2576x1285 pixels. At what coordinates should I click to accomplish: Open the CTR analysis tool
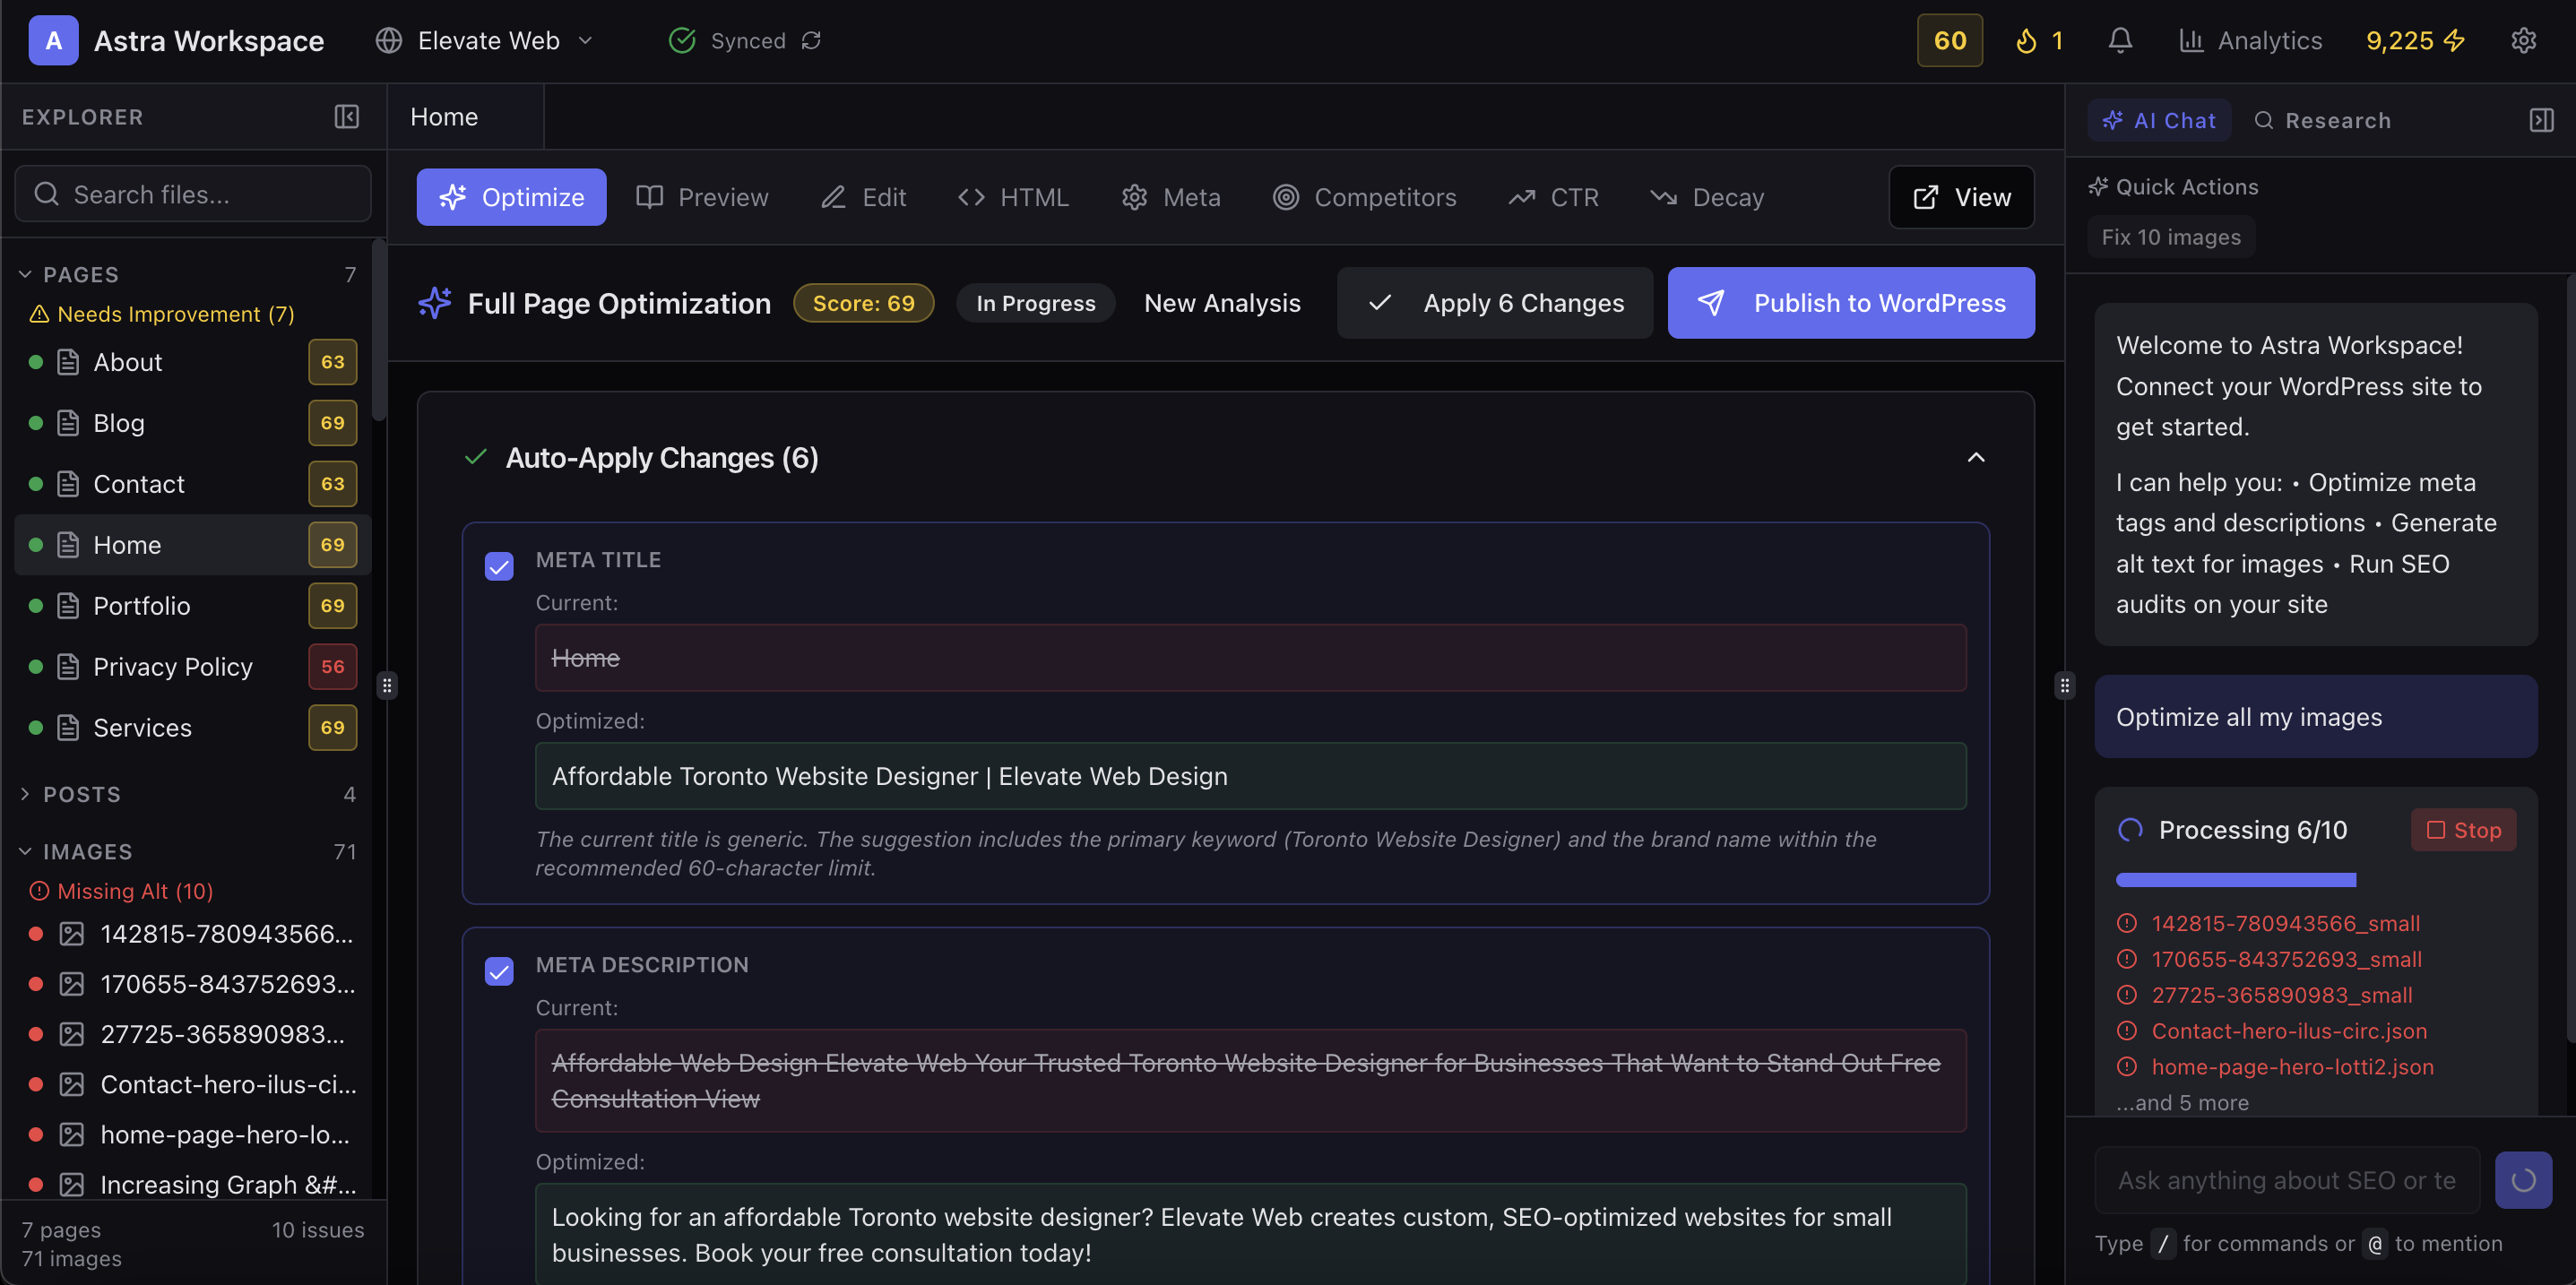point(1553,197)
